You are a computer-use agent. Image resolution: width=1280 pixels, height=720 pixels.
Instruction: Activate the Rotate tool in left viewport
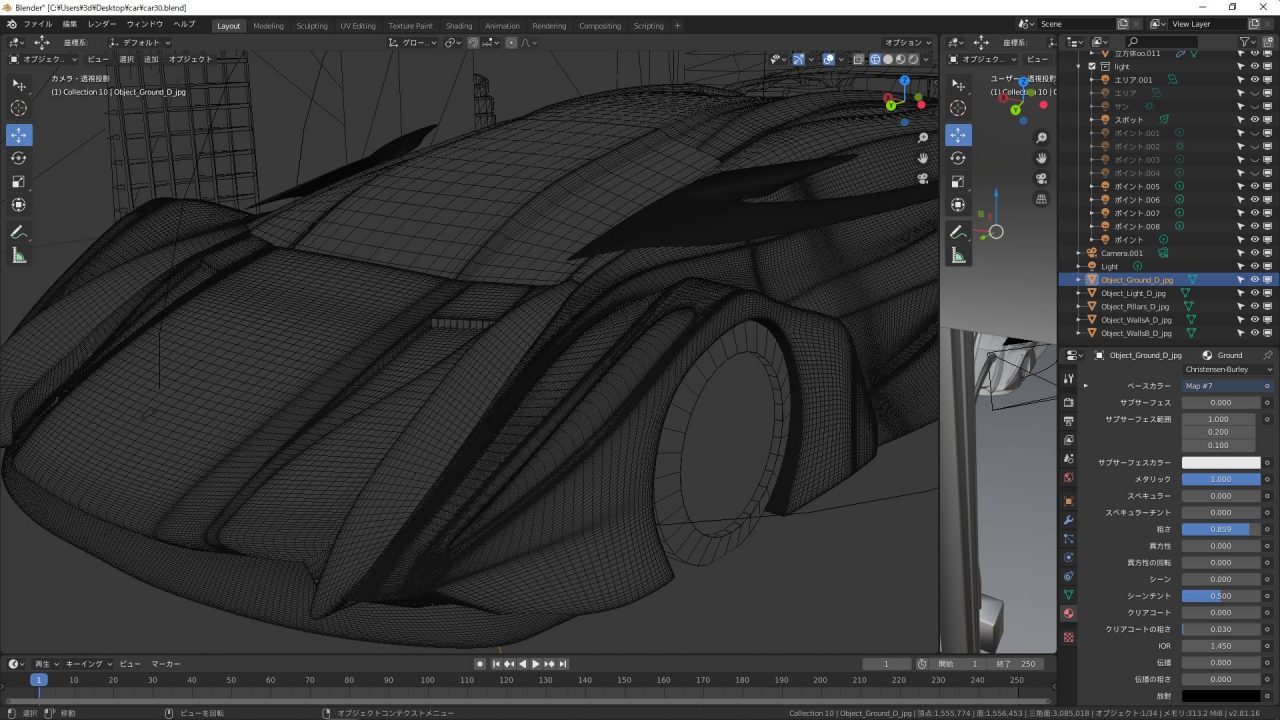point(19,158)
